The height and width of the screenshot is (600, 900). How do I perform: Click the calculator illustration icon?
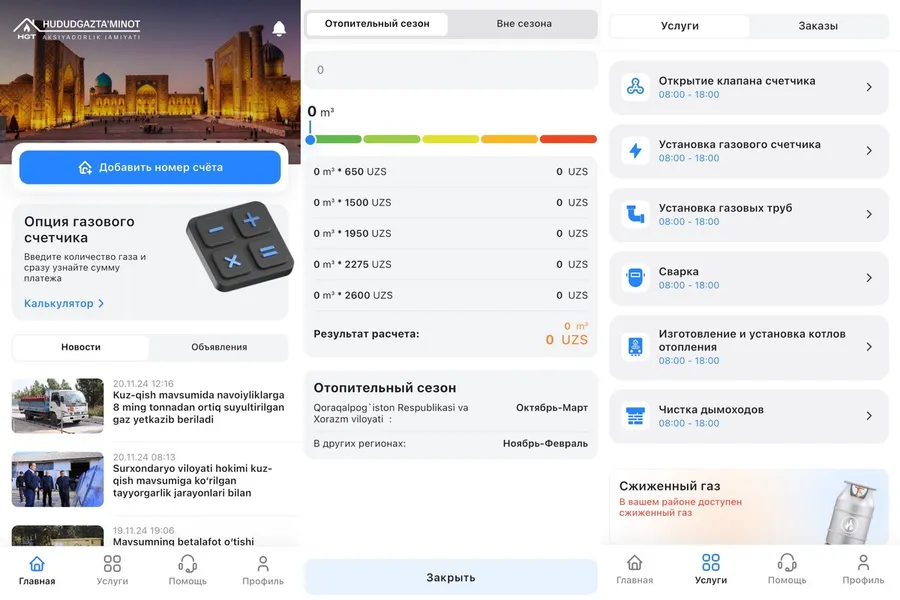pyautogui.click(x=240, y=246)
